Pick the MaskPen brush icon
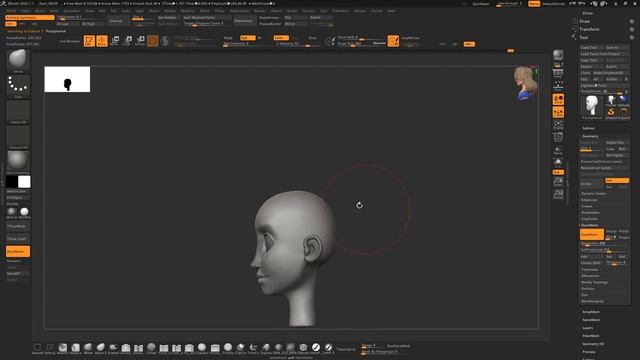 point(62,348)
